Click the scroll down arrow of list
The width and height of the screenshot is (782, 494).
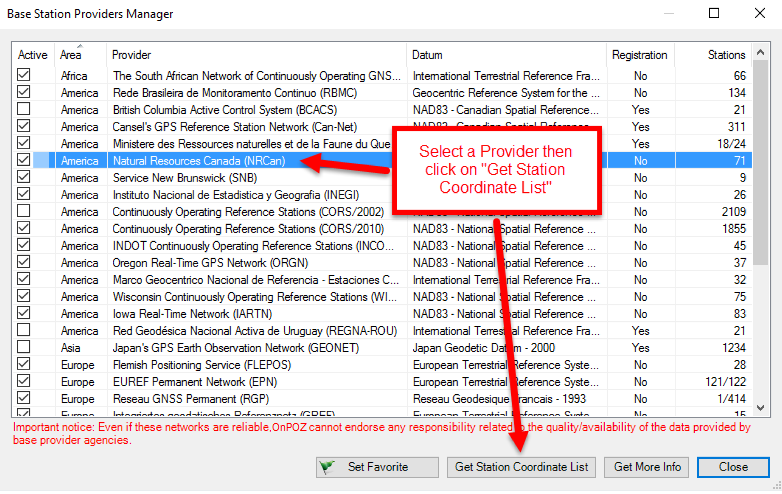click(x=760, y=408)
